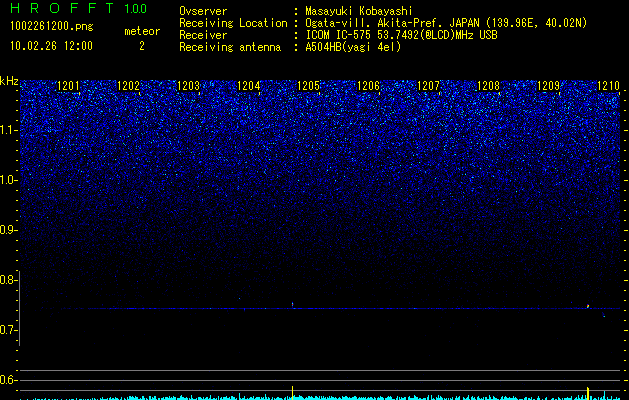Click the meteor count label
The height and width of the screenshot is (400, 629).
142,31
